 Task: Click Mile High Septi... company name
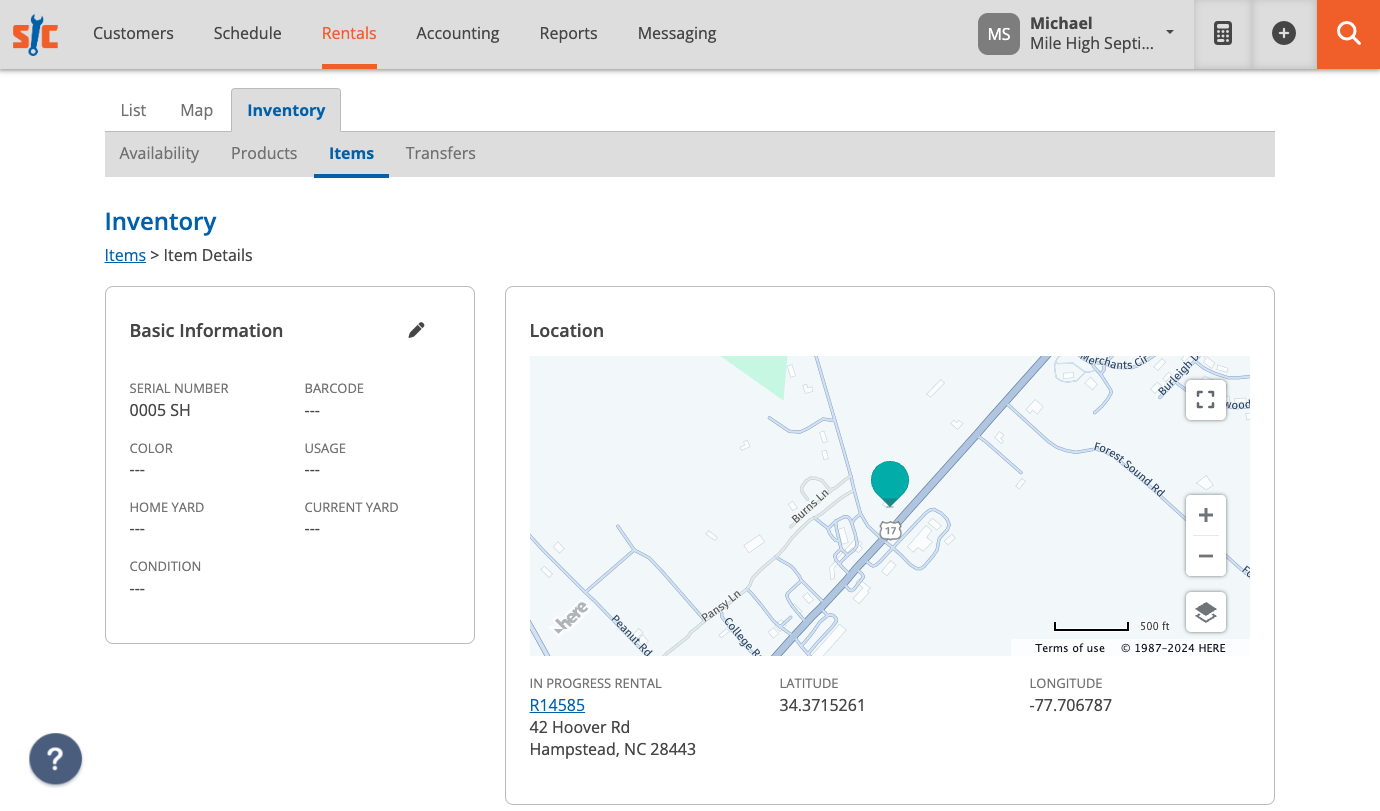pyautogui.click(x=1091, y=44)
